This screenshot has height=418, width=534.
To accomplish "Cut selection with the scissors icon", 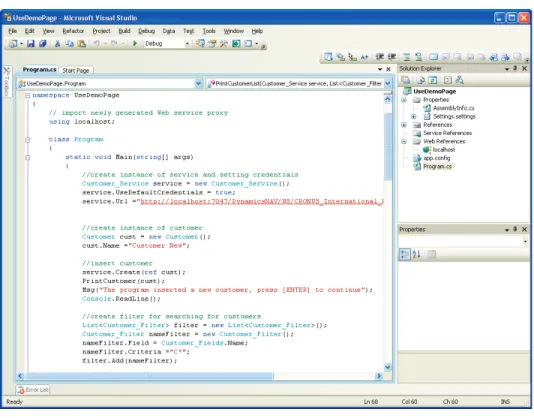I will coord(58,44).
